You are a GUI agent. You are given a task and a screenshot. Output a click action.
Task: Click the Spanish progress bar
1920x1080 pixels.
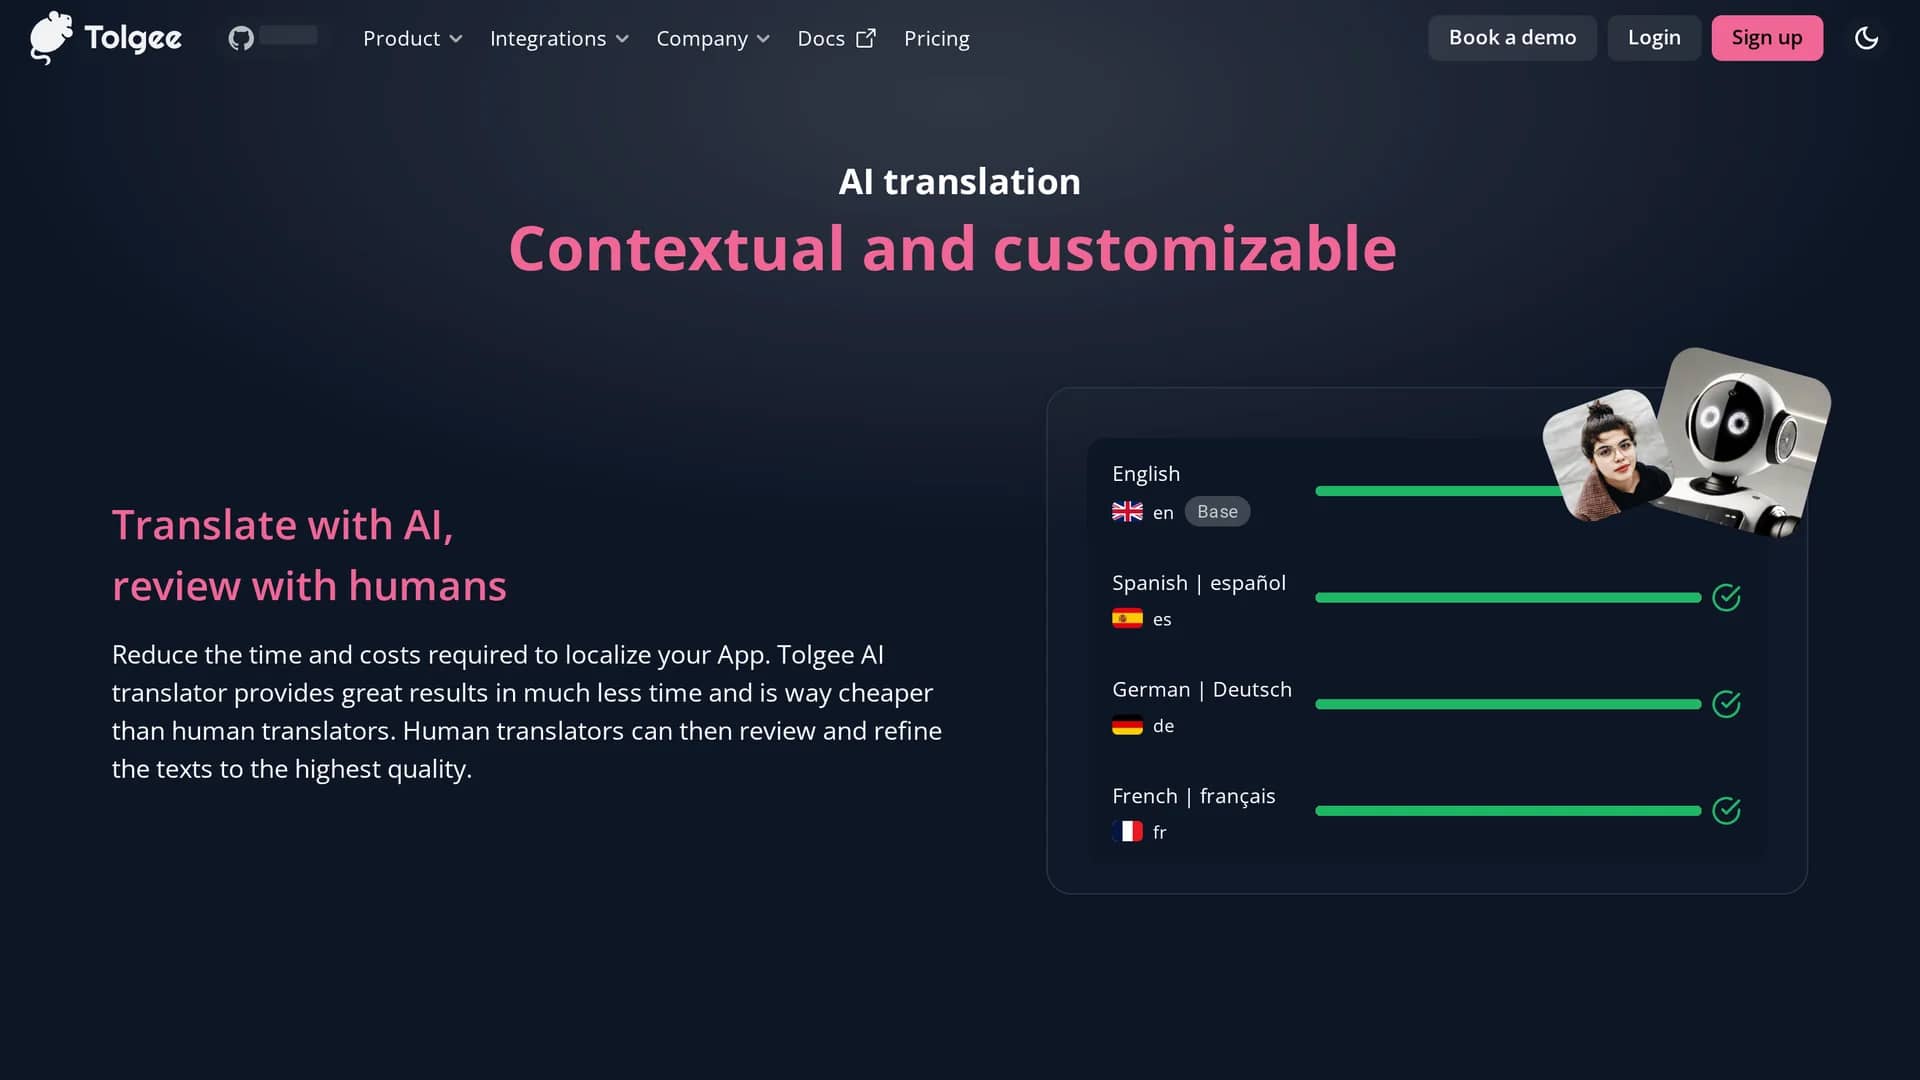(1508, 598)
